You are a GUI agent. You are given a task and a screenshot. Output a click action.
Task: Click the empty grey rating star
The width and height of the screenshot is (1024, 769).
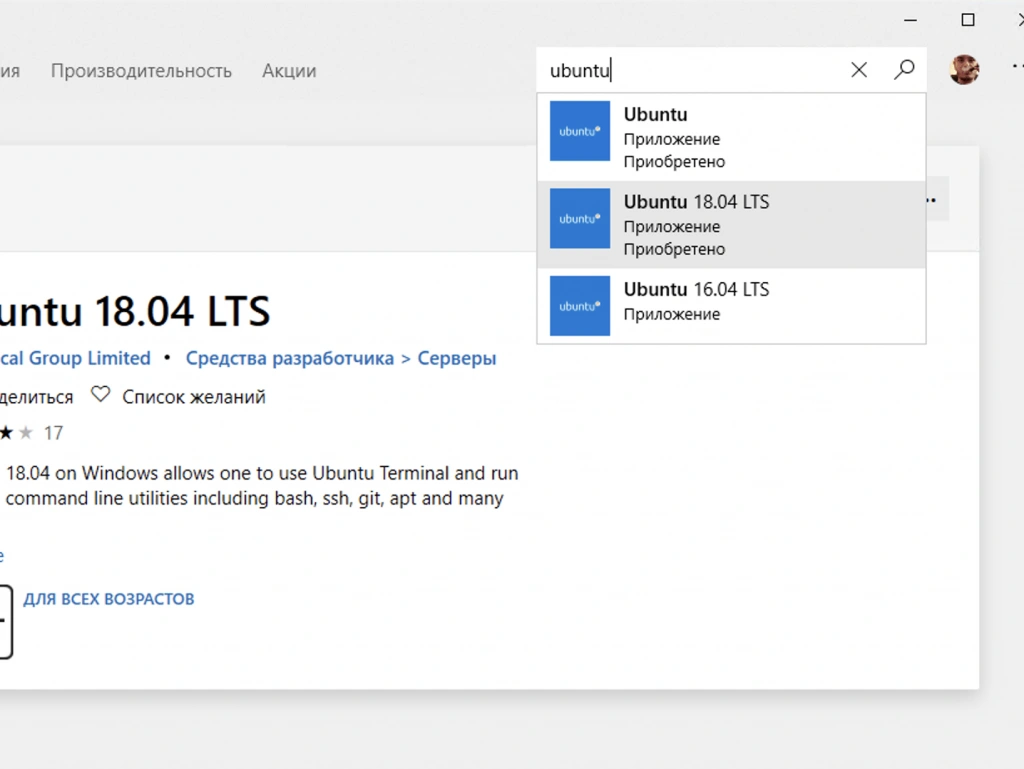25,432
